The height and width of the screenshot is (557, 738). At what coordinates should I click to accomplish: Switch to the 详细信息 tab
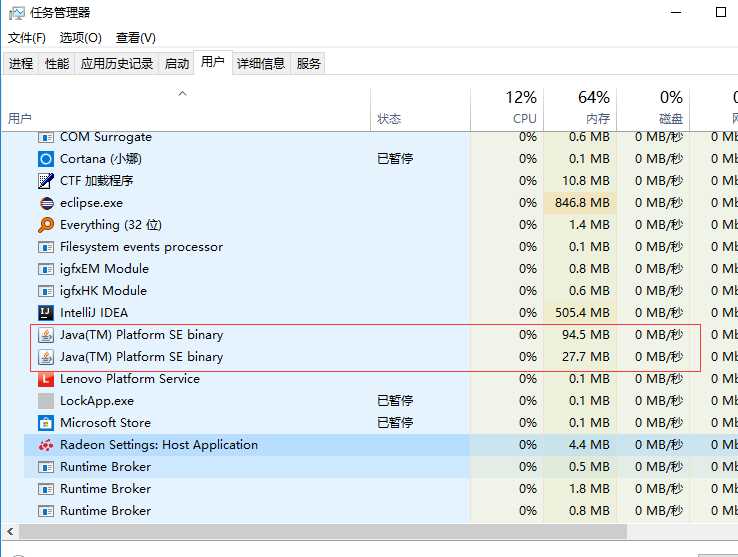tap(261, 64)
